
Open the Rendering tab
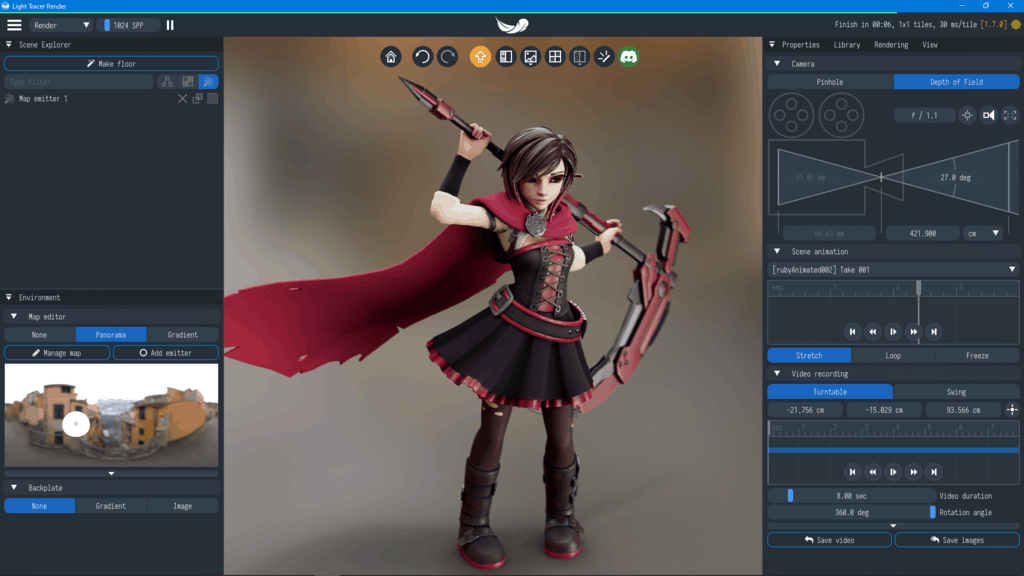891,45
